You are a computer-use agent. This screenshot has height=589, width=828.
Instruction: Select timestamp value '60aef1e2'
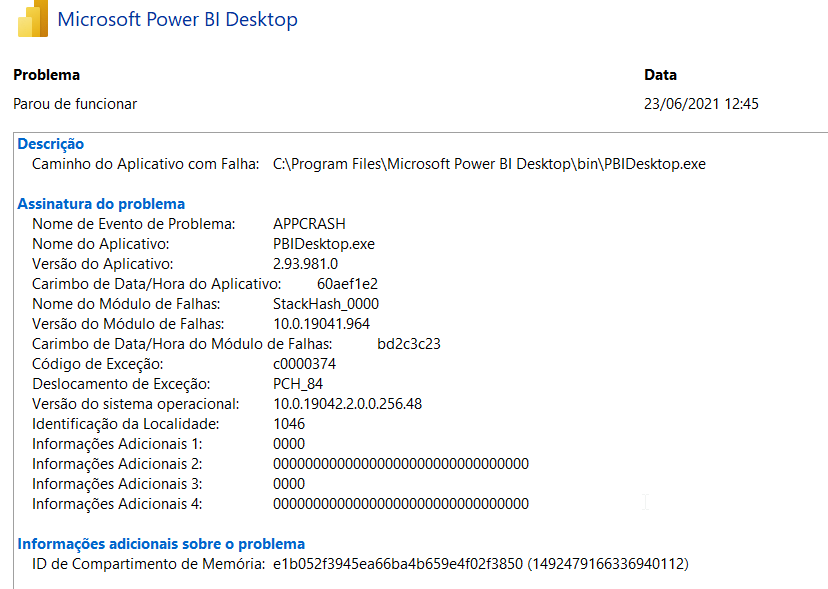[x=347, y=284]
